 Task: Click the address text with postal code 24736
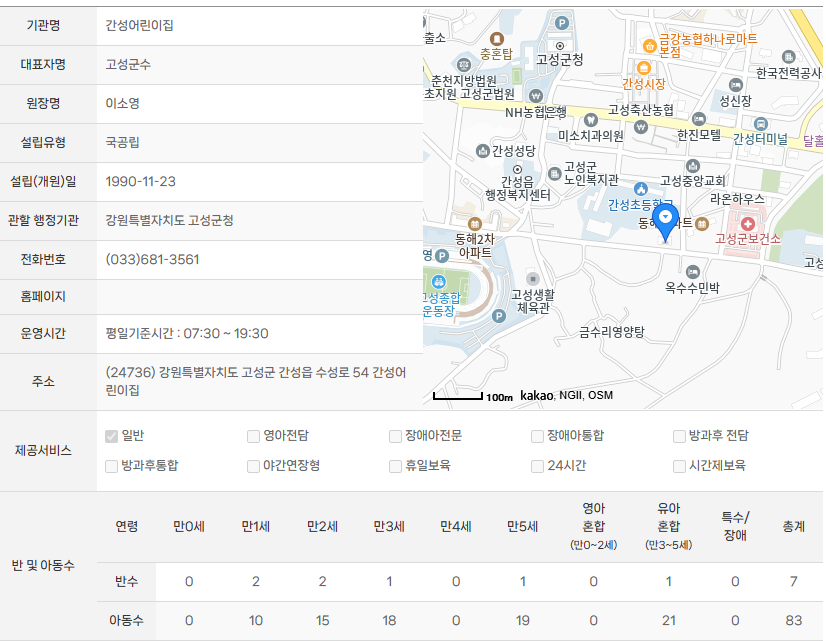[256, 381]
